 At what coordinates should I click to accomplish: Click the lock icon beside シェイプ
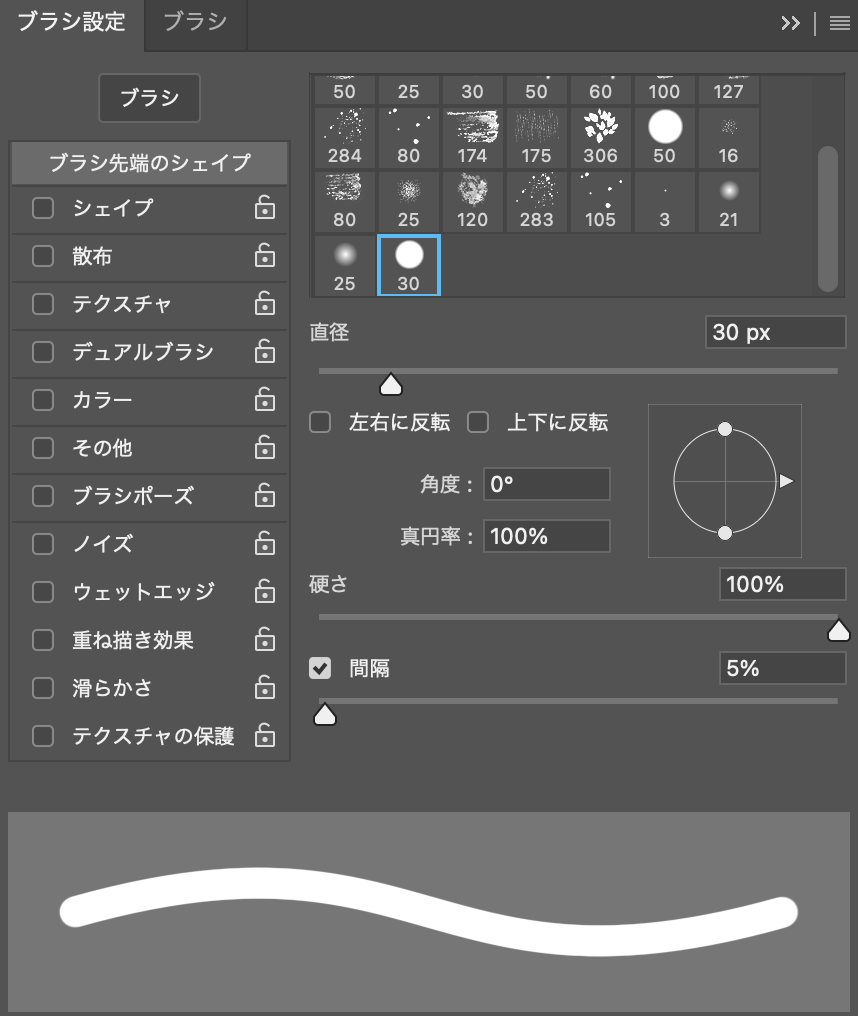[264, 208]
